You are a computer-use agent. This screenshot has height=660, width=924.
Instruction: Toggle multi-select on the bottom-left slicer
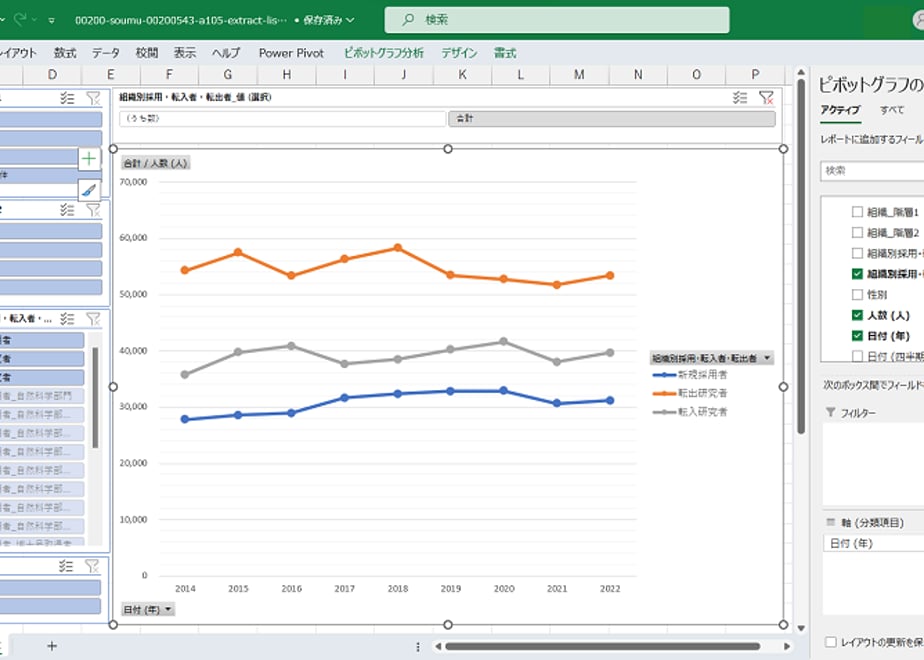66,566
